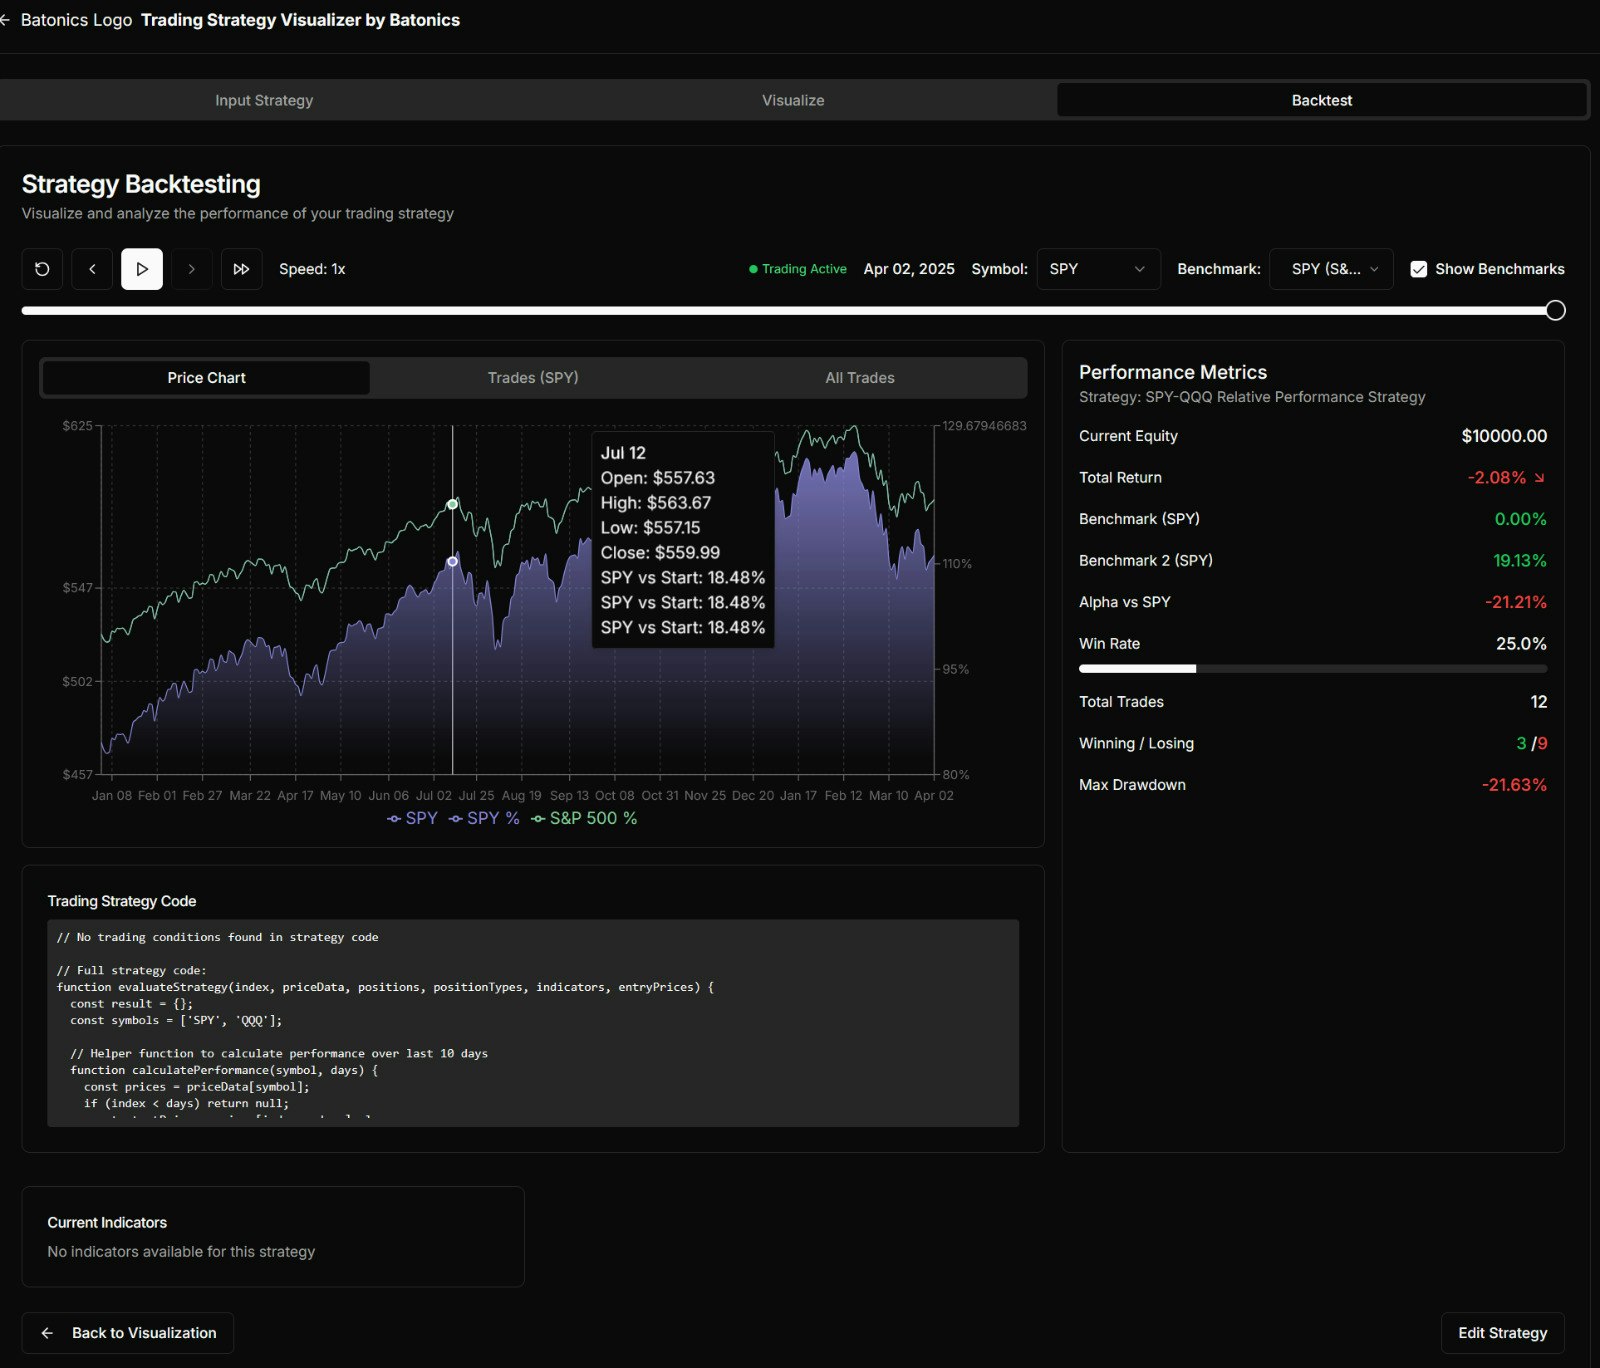Click the Total Return -2.08% value
Viewport: 1600px width, 1368px height.
(1497, 478)
